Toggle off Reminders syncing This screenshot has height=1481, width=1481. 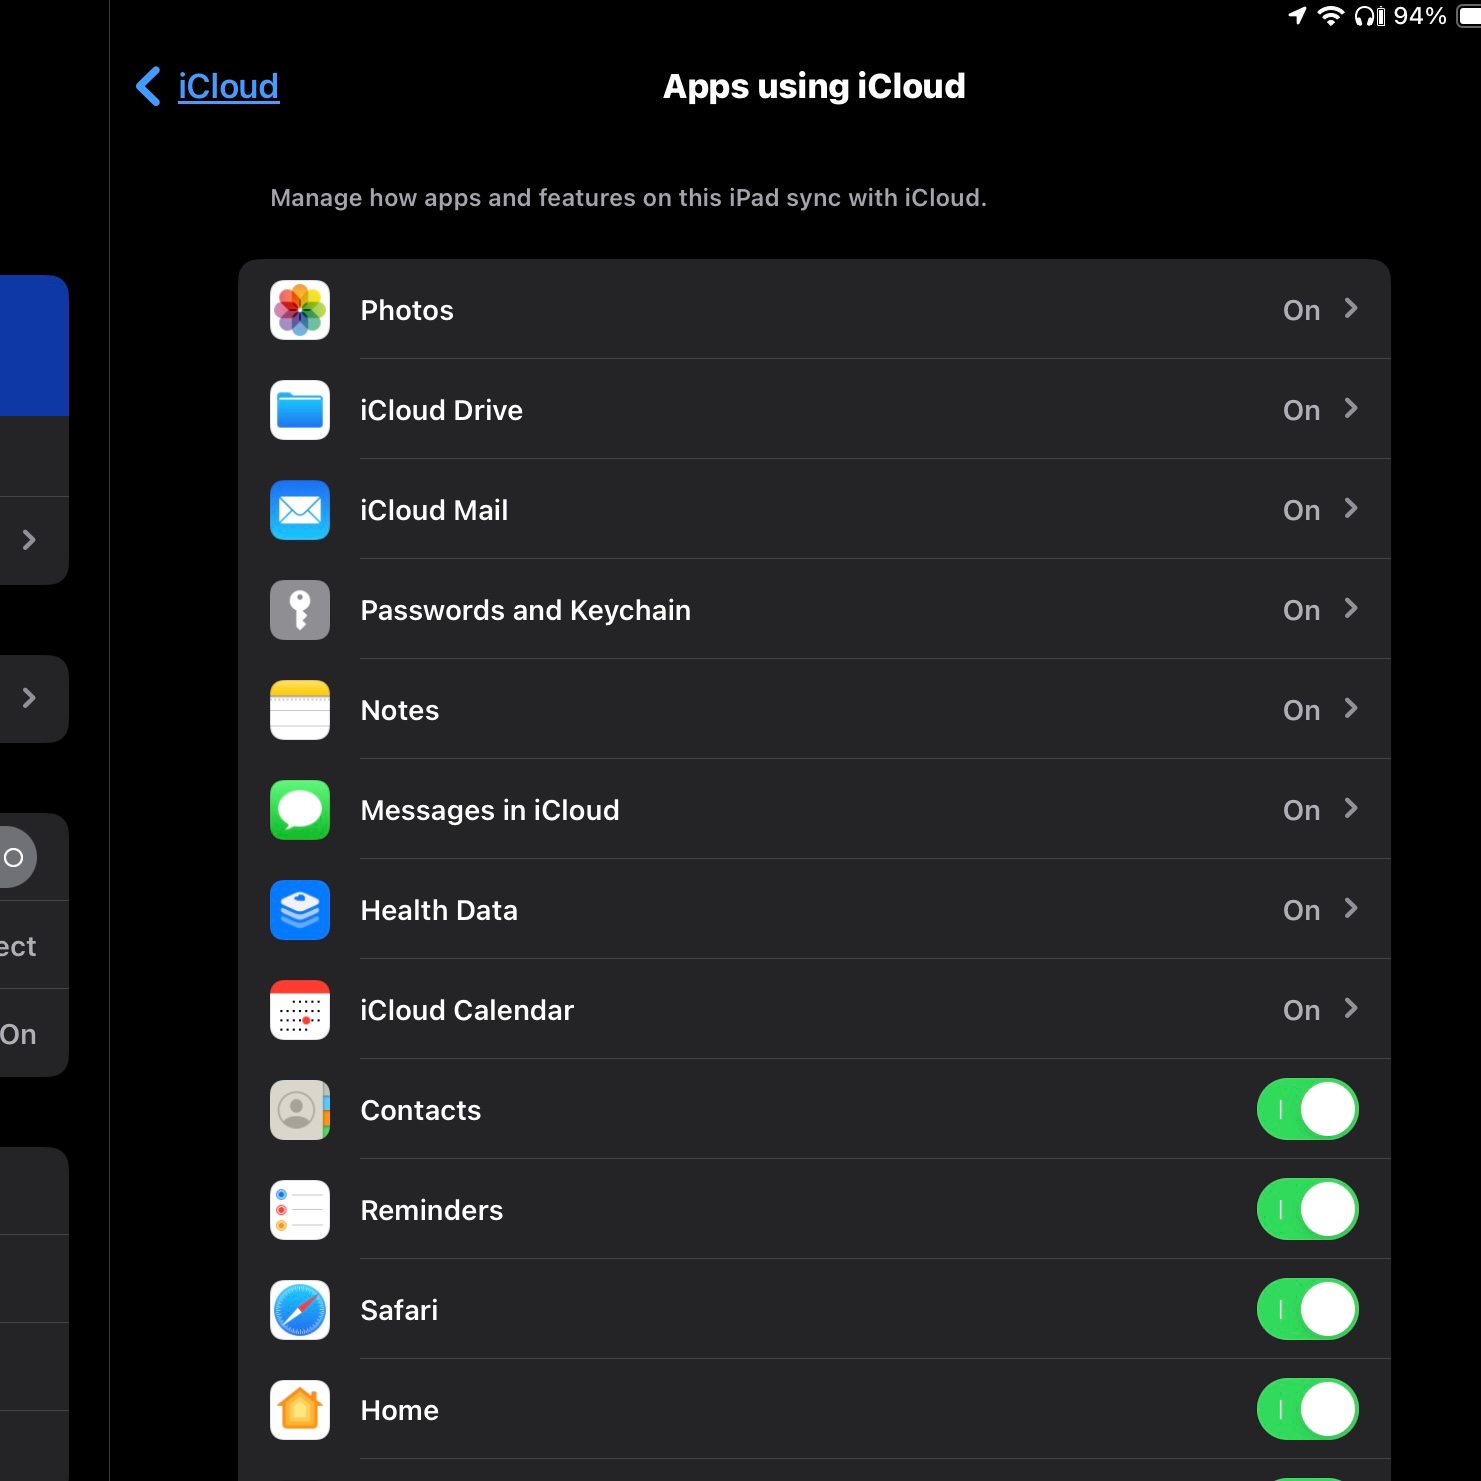point(1308,1210)
